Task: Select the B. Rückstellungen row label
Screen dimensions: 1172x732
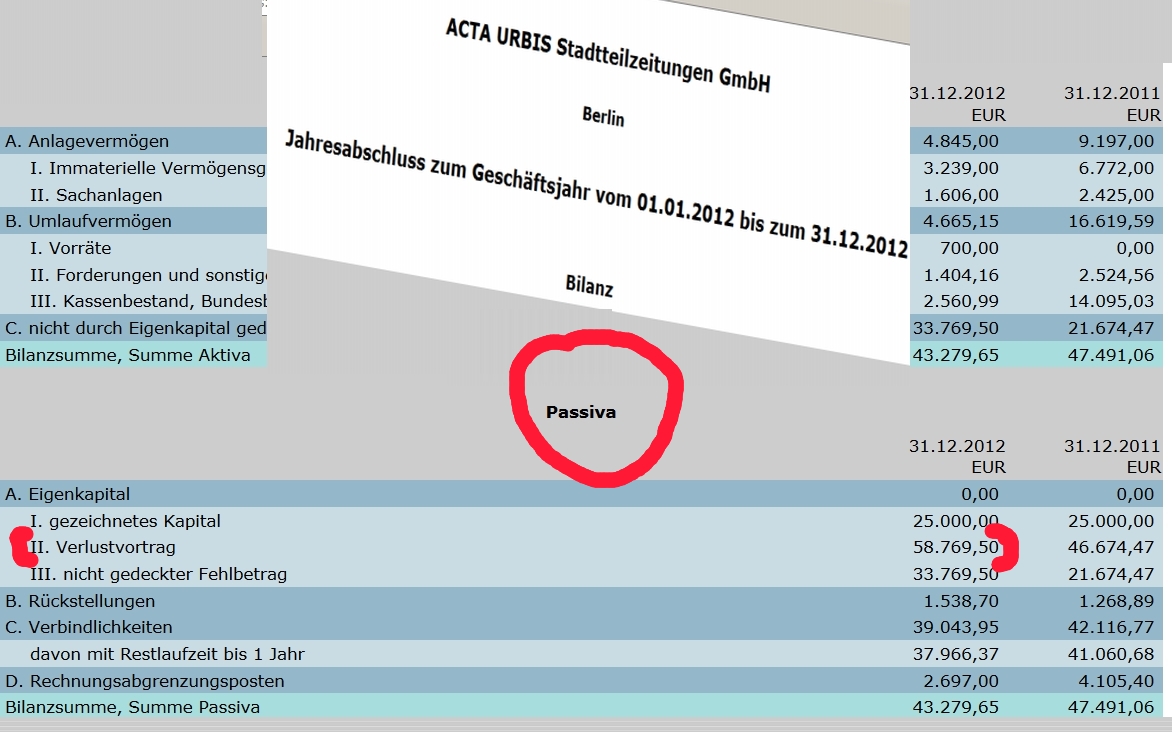Action: click(80, 601)
